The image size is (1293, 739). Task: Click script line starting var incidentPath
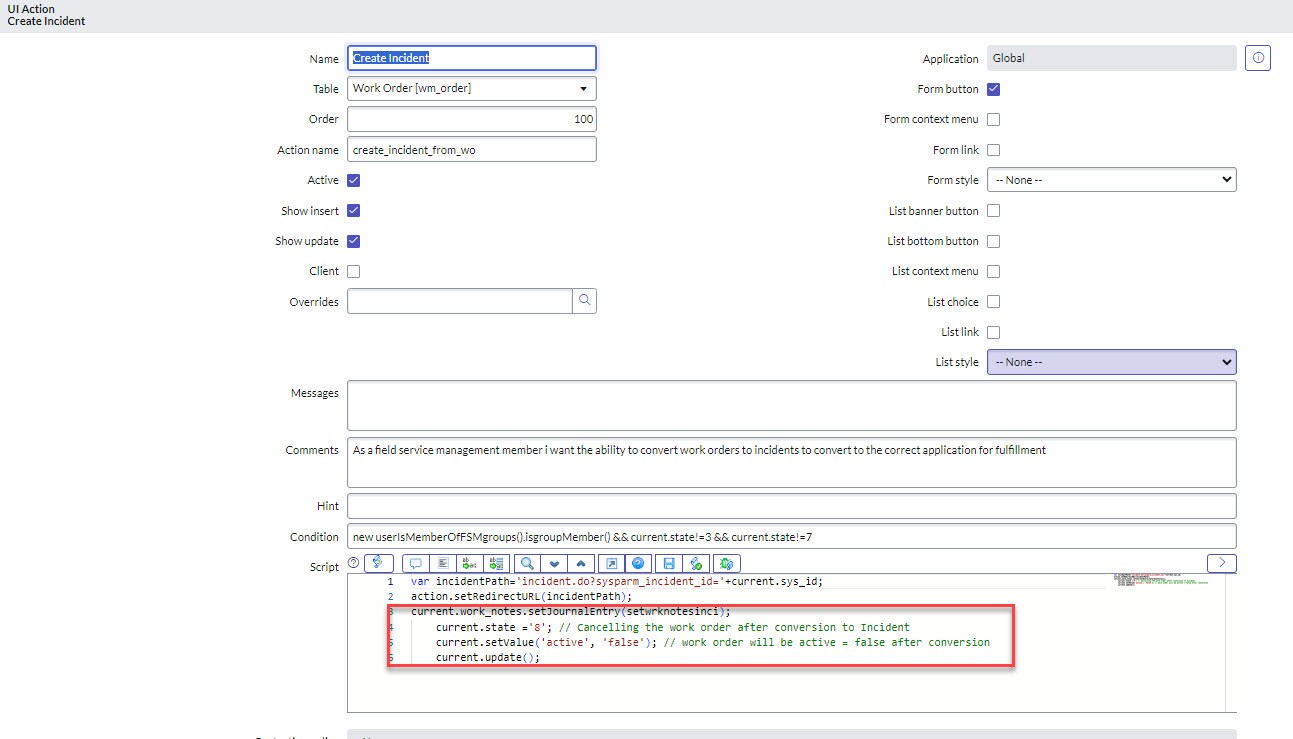[x=616, y=581]
